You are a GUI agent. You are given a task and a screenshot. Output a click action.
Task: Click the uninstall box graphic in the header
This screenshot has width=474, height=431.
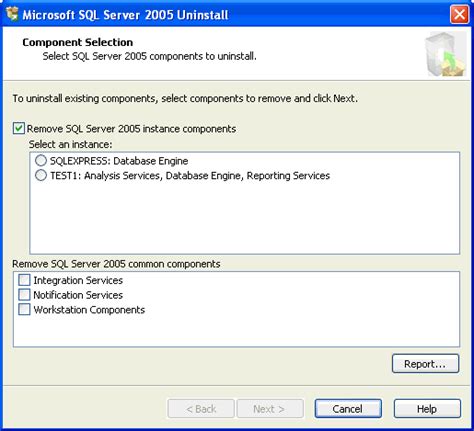click(x=446, y=54)
